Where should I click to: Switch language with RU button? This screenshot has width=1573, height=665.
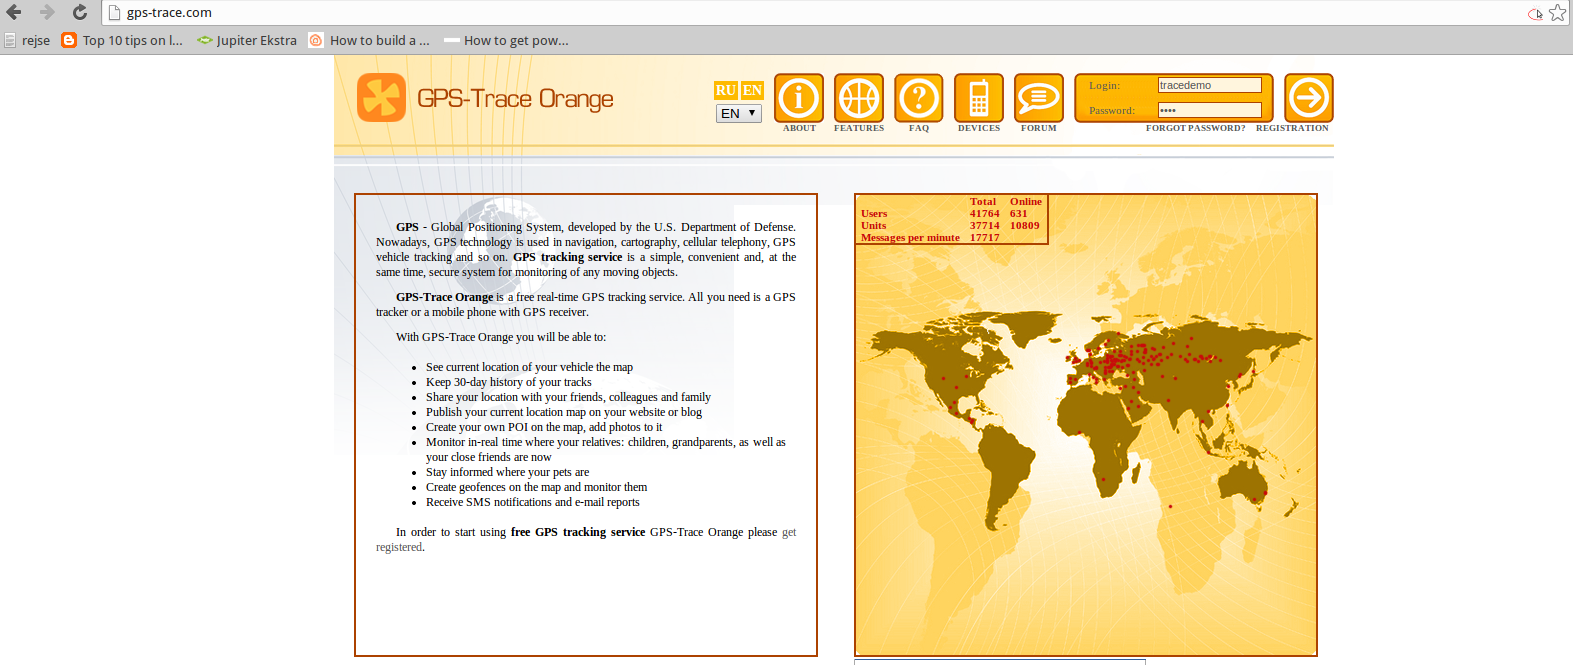(726, 90)
